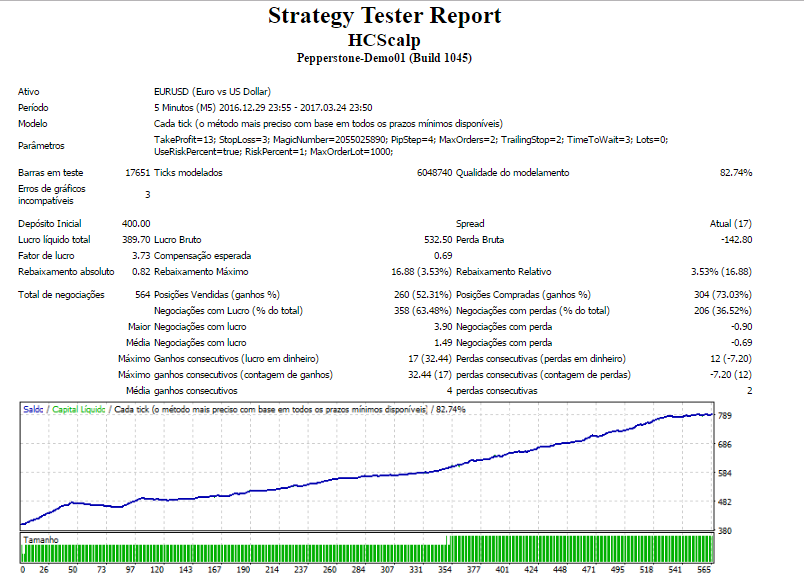The width and height of the screenshot is (804, 577).
Task: Select relative drawdown '3.53% (16.88)'
Action: click(x=721, y=272)
